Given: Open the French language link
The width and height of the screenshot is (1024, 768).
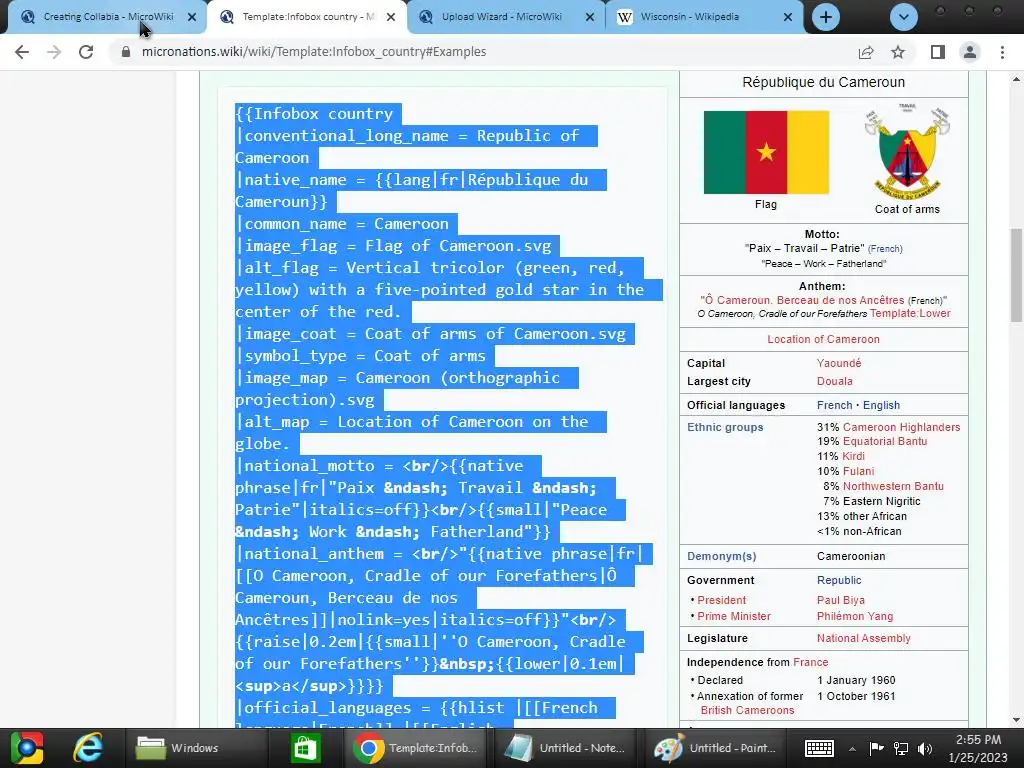Looking at the screenshot, I should [834, 405].
